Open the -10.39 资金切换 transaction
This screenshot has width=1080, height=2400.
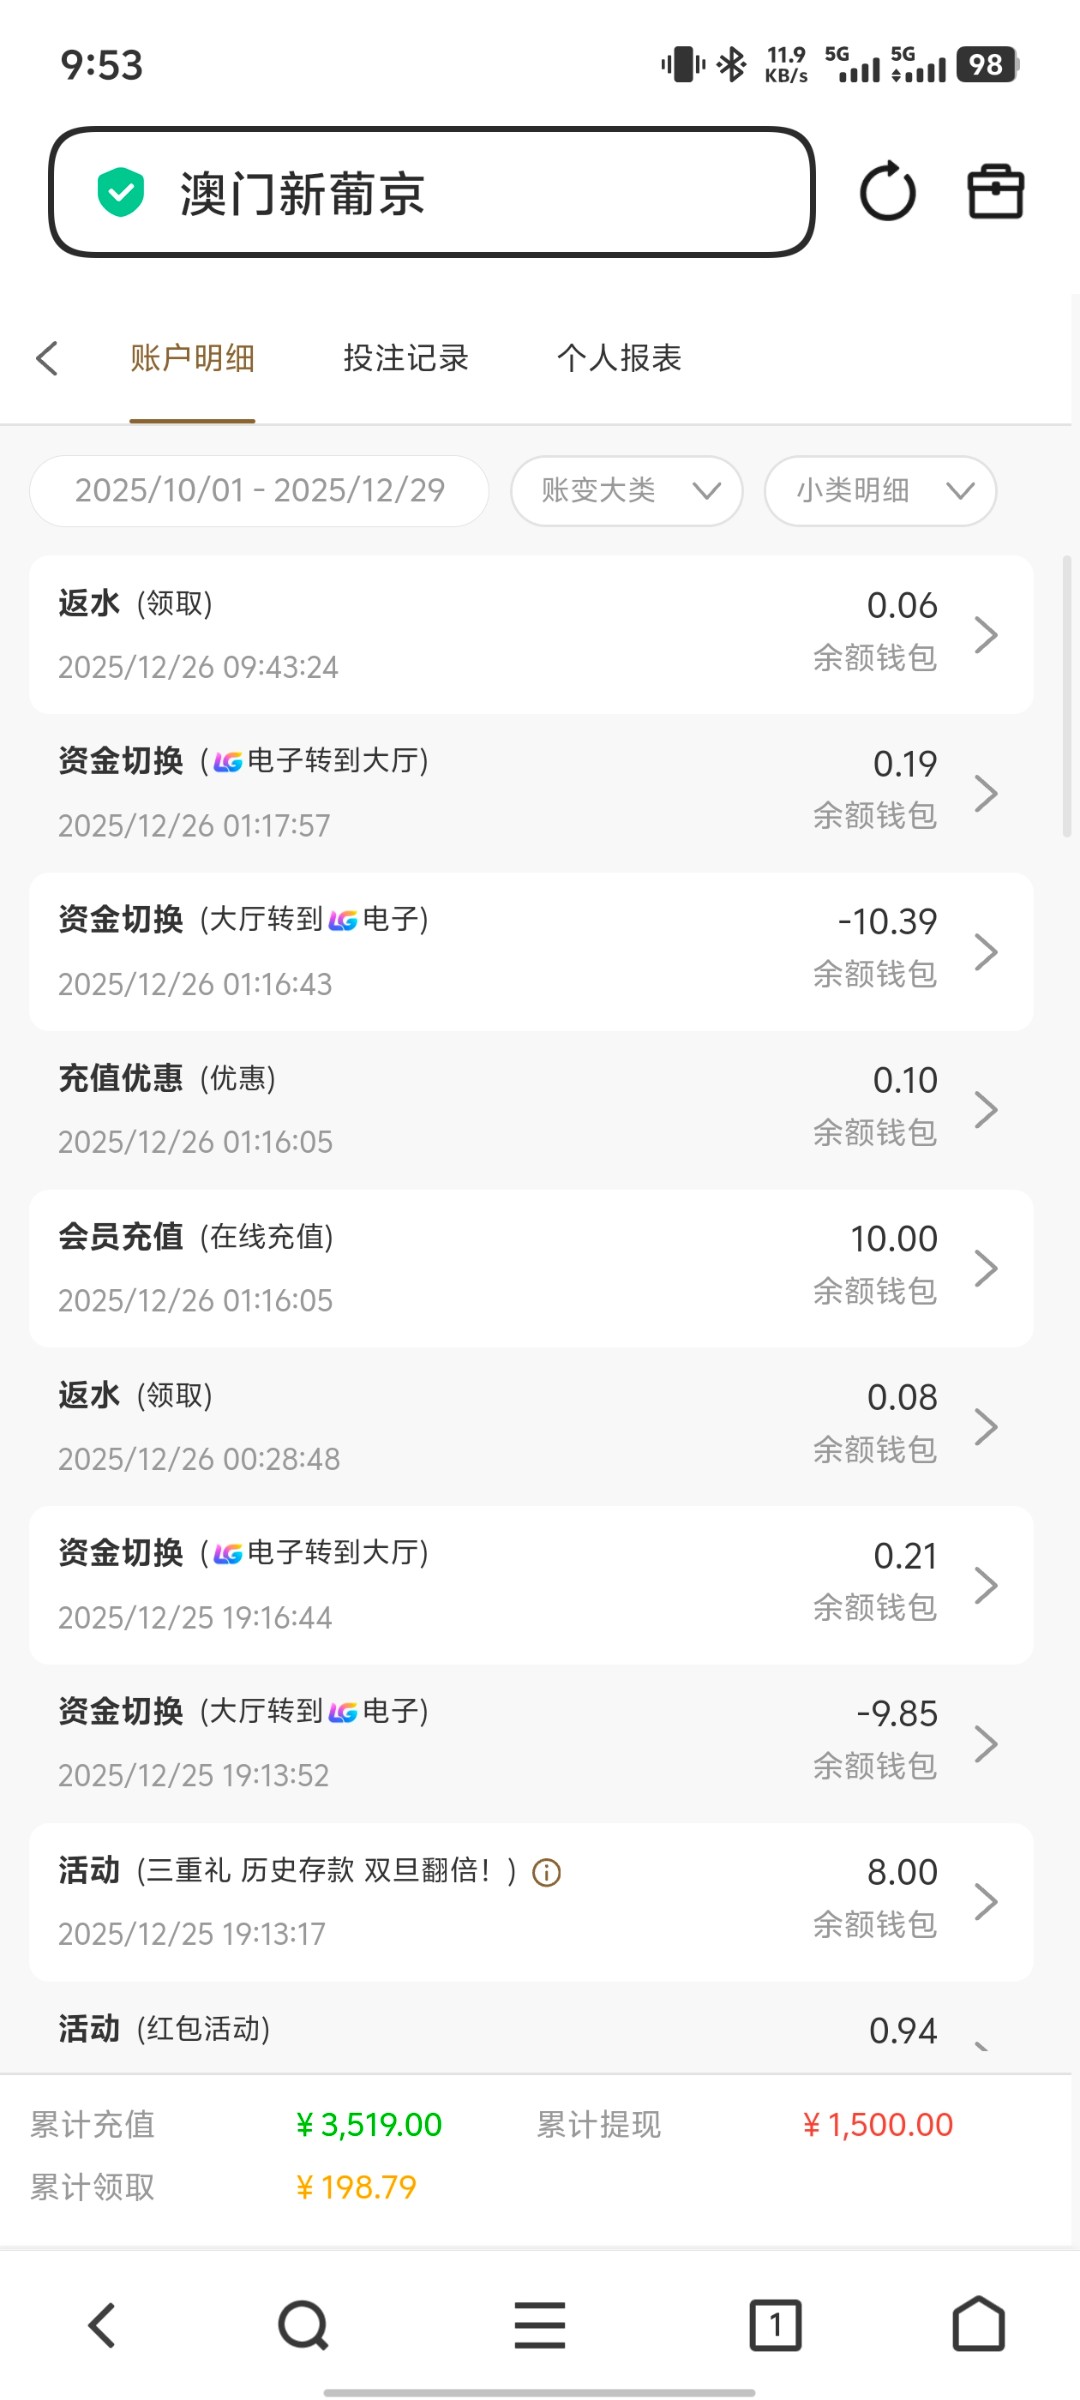tap(530, 951)
